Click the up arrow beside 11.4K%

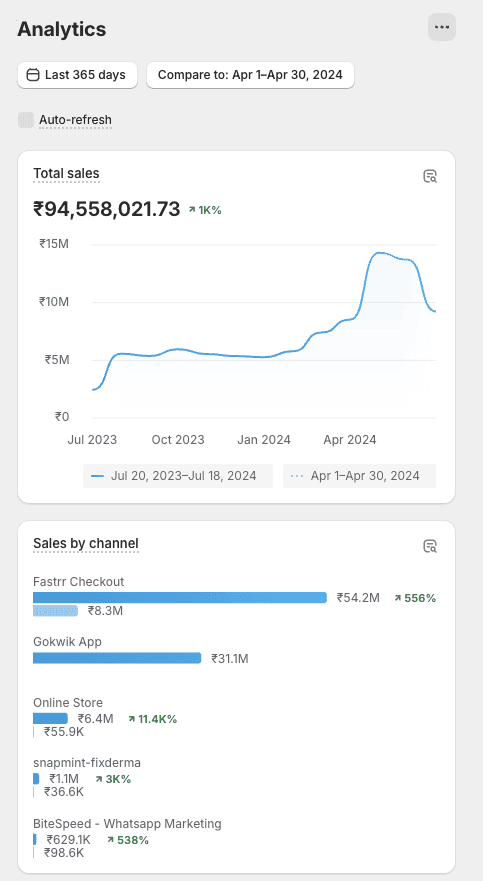(x=132, y=719)
